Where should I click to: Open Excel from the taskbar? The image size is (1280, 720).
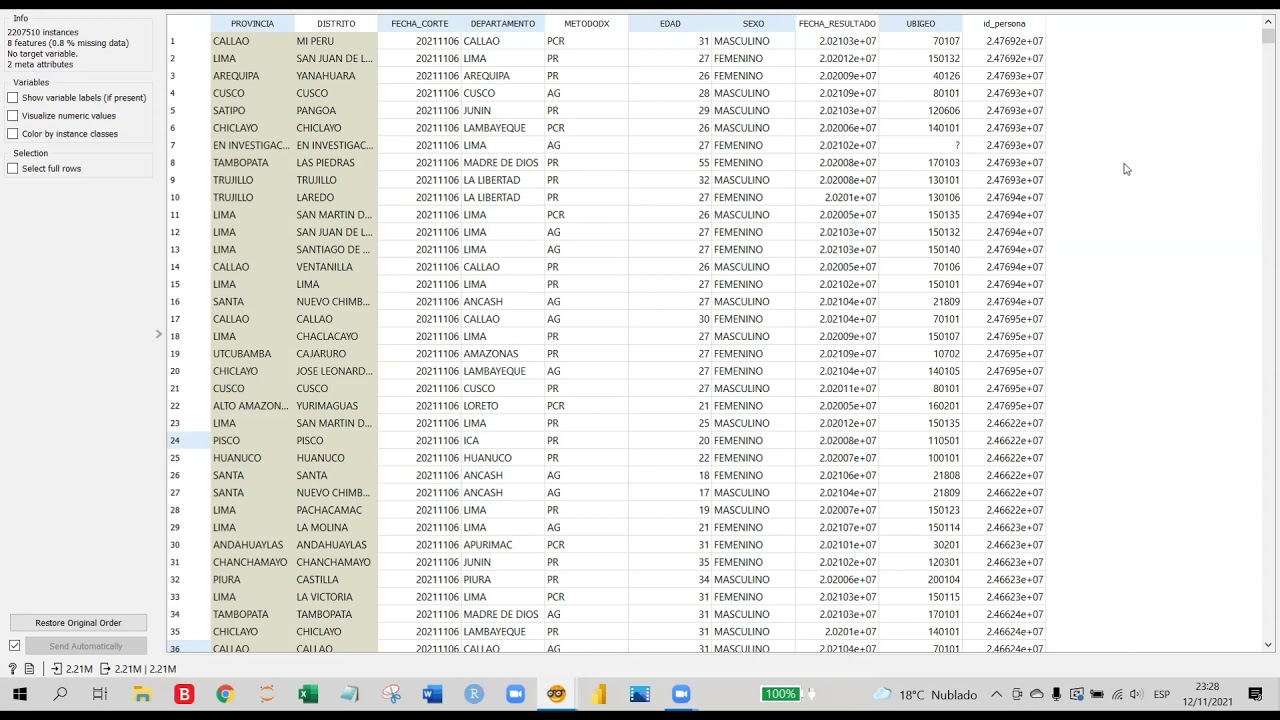coord(308,694)
